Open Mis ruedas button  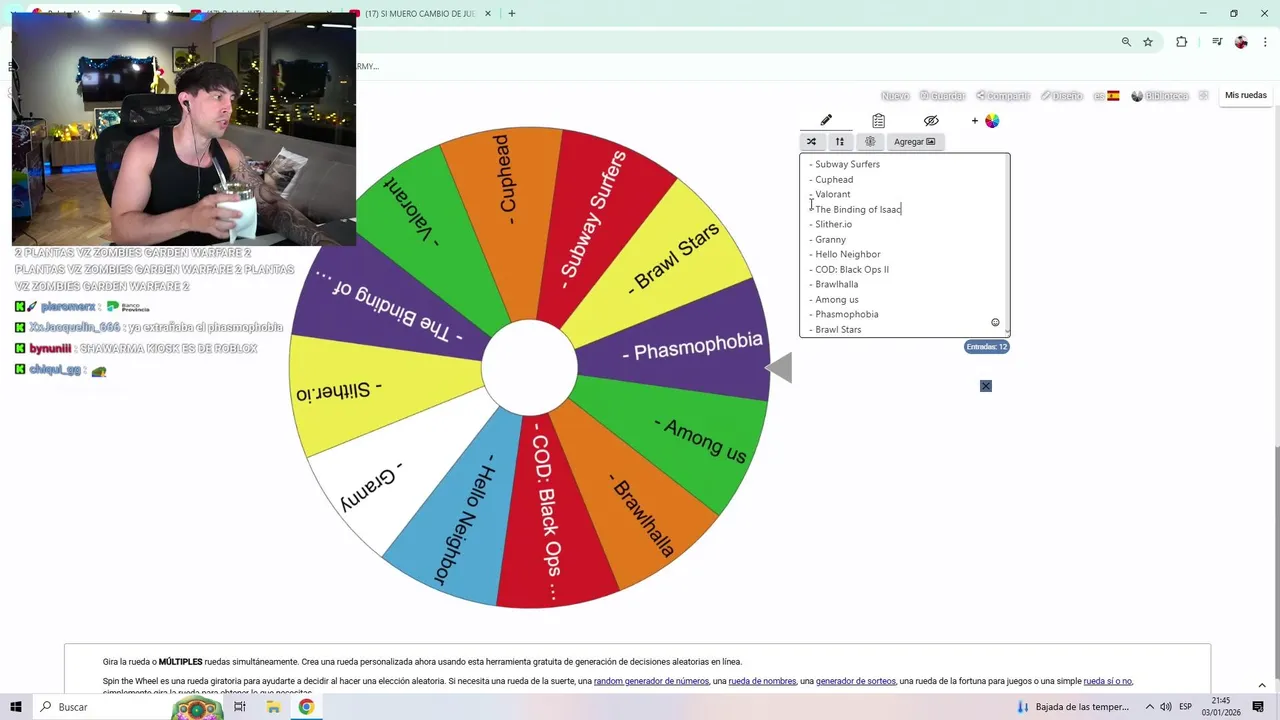pos(1246,95)
